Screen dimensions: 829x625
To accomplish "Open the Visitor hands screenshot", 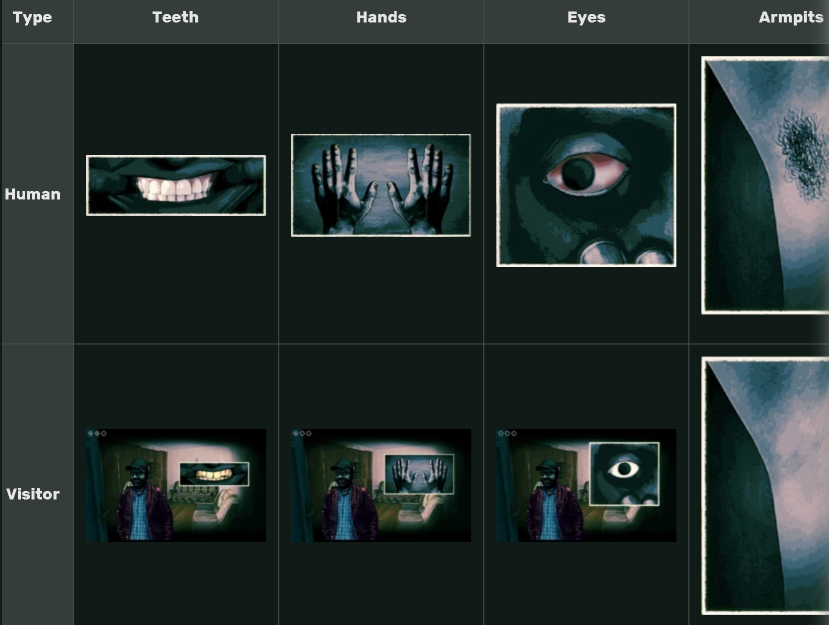I will [381, 485].
